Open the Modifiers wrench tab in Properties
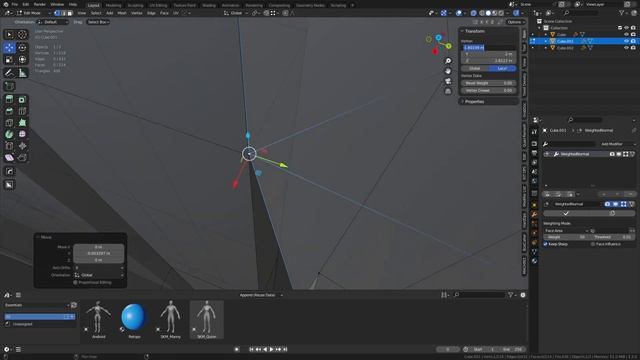This screenshot has height=360, width=640. (x=534, y=214)
